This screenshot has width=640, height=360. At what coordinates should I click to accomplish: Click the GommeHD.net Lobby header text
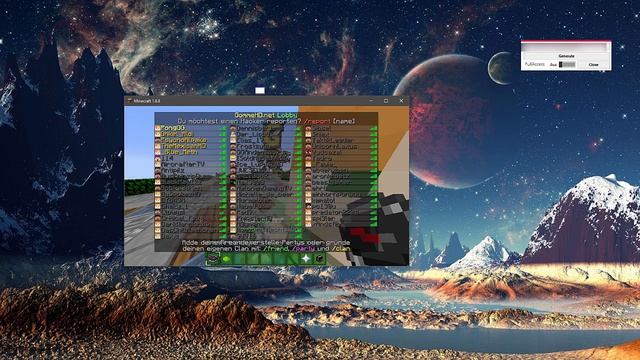point(266,116)
